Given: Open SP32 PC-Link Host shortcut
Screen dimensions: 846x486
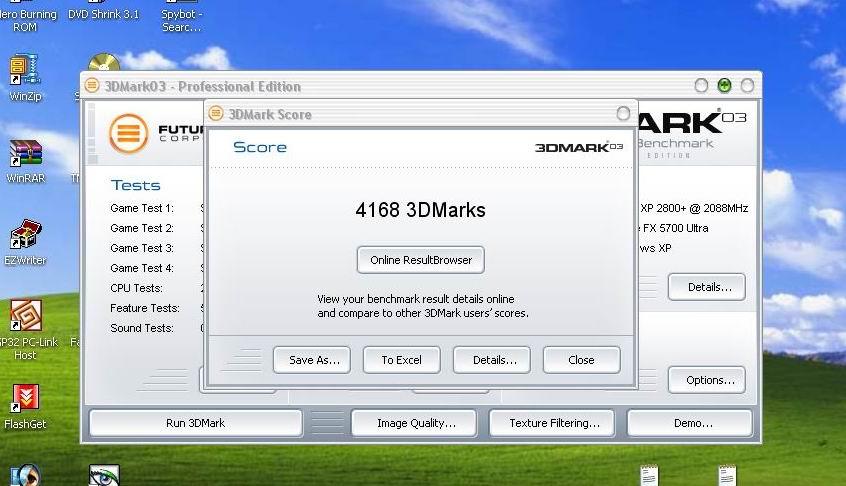Looking at the screenshot, I should [x=26, y=330].
